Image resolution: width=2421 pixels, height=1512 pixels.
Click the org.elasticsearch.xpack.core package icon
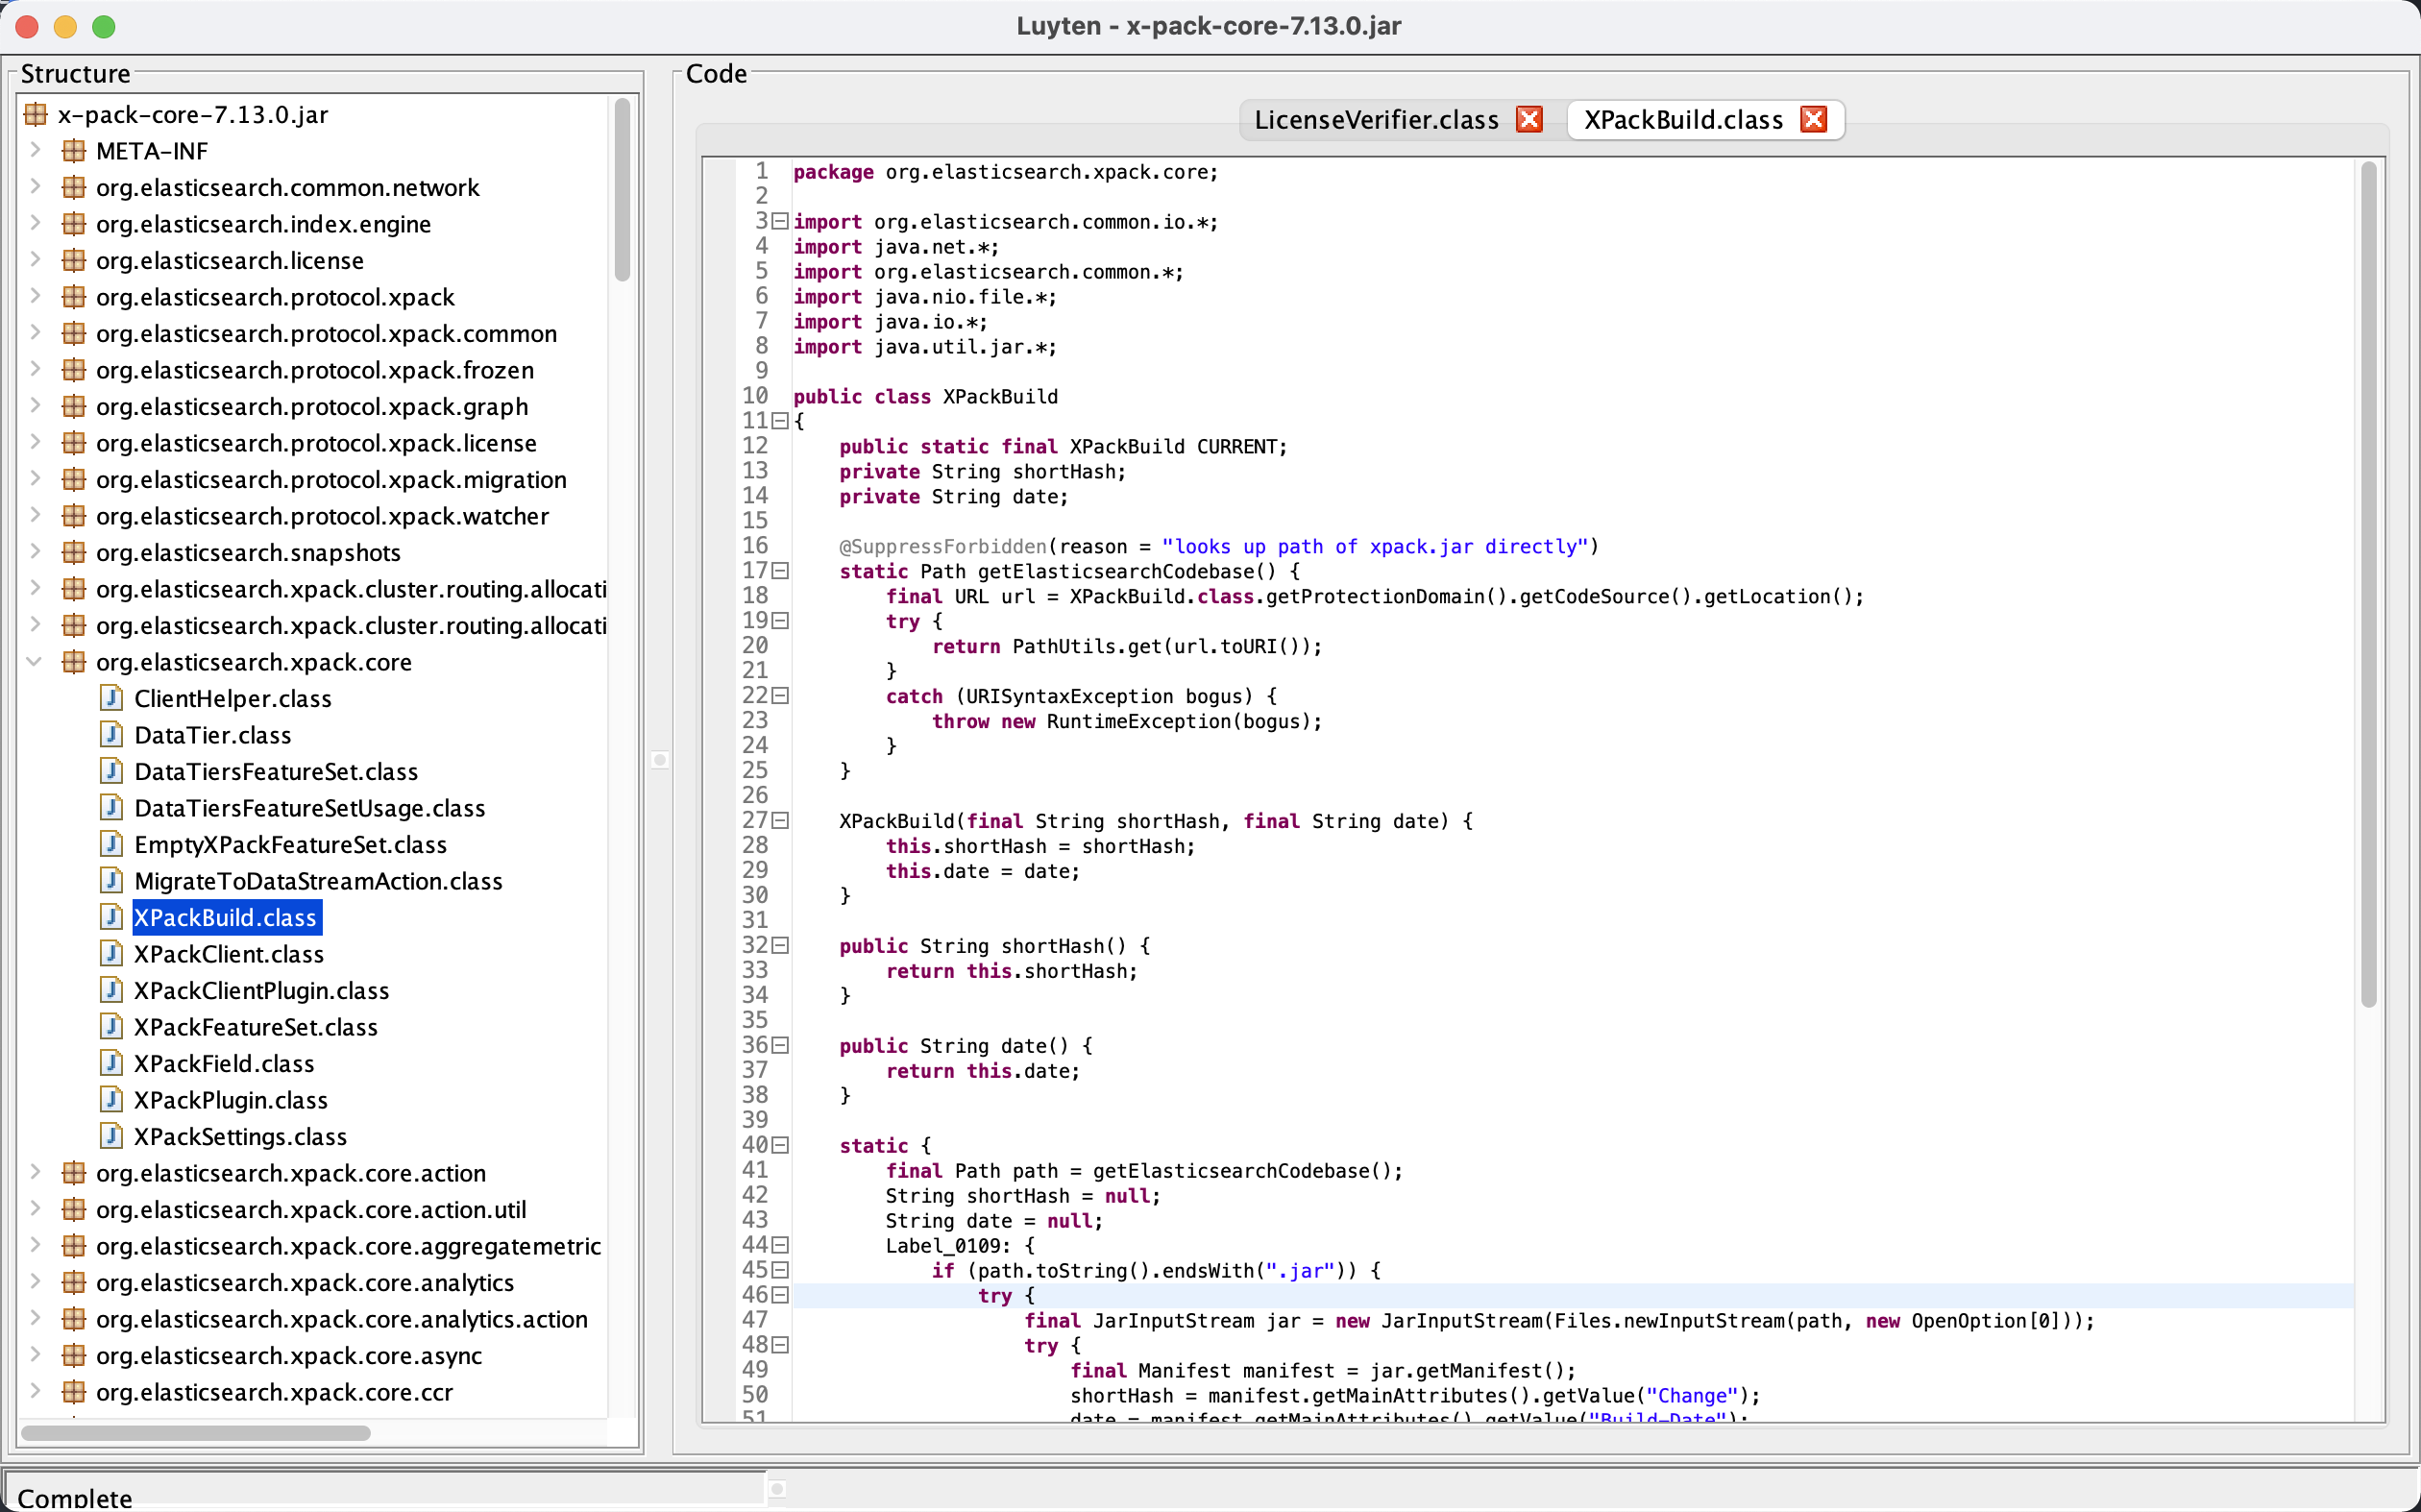tap(74, 662)
